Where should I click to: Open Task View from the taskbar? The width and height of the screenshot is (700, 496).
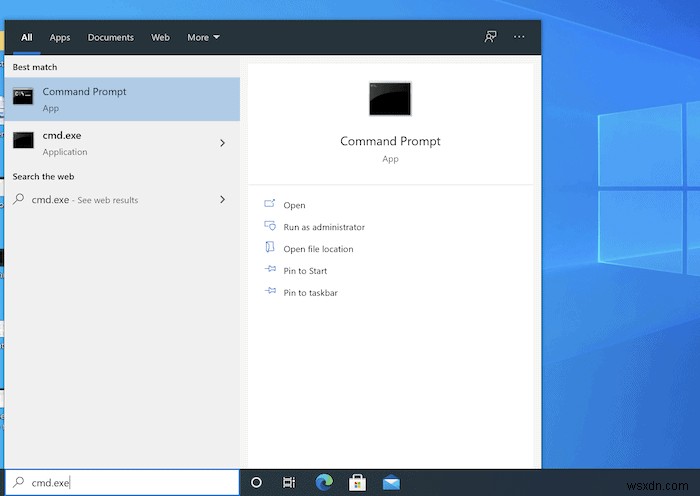(x=289, y=482)
